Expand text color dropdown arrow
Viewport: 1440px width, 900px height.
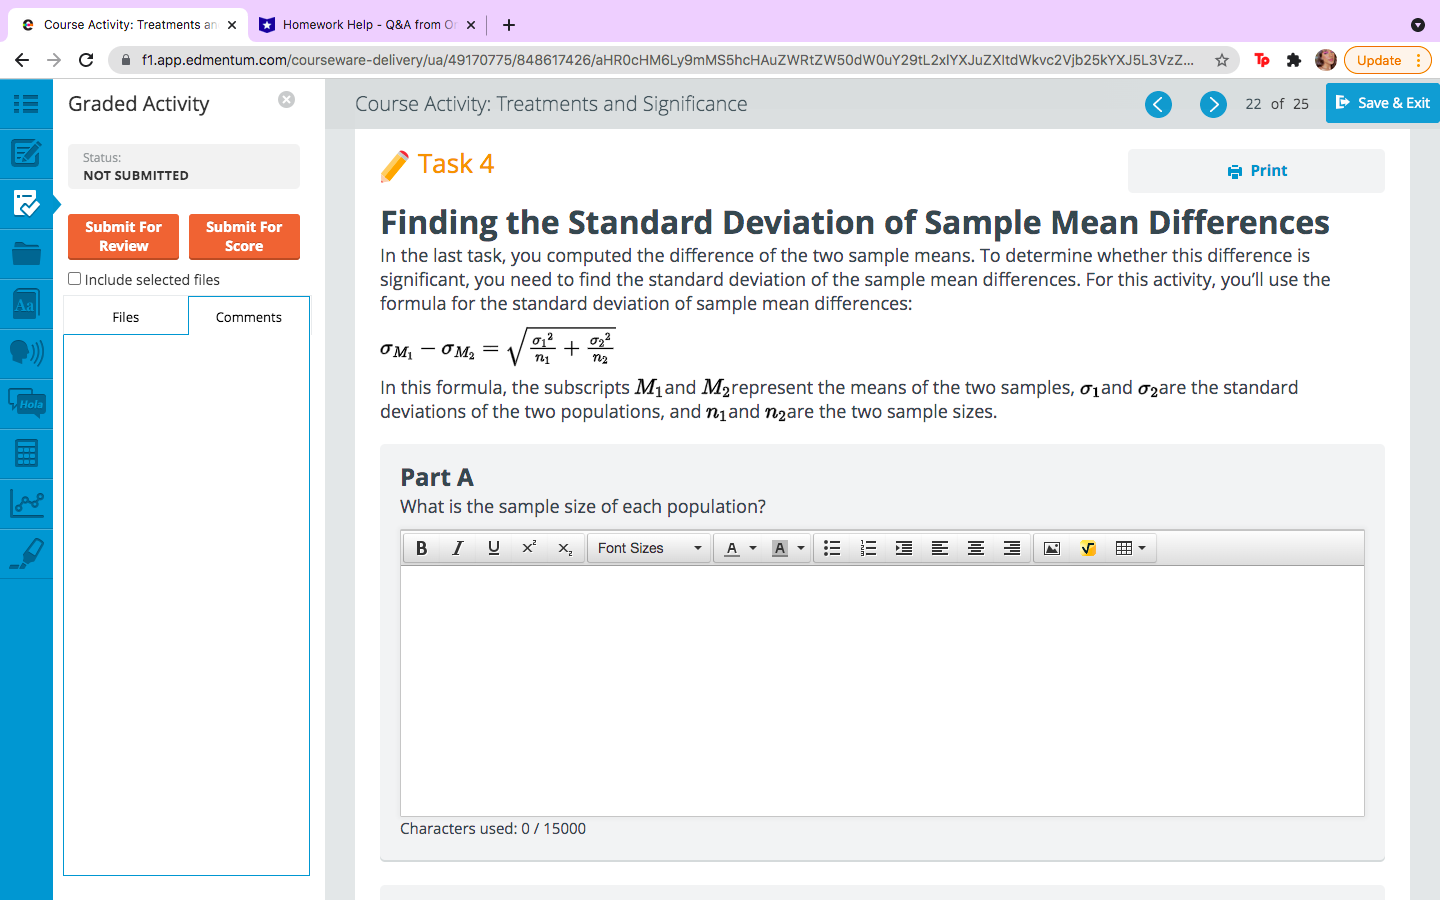(753, 548)
